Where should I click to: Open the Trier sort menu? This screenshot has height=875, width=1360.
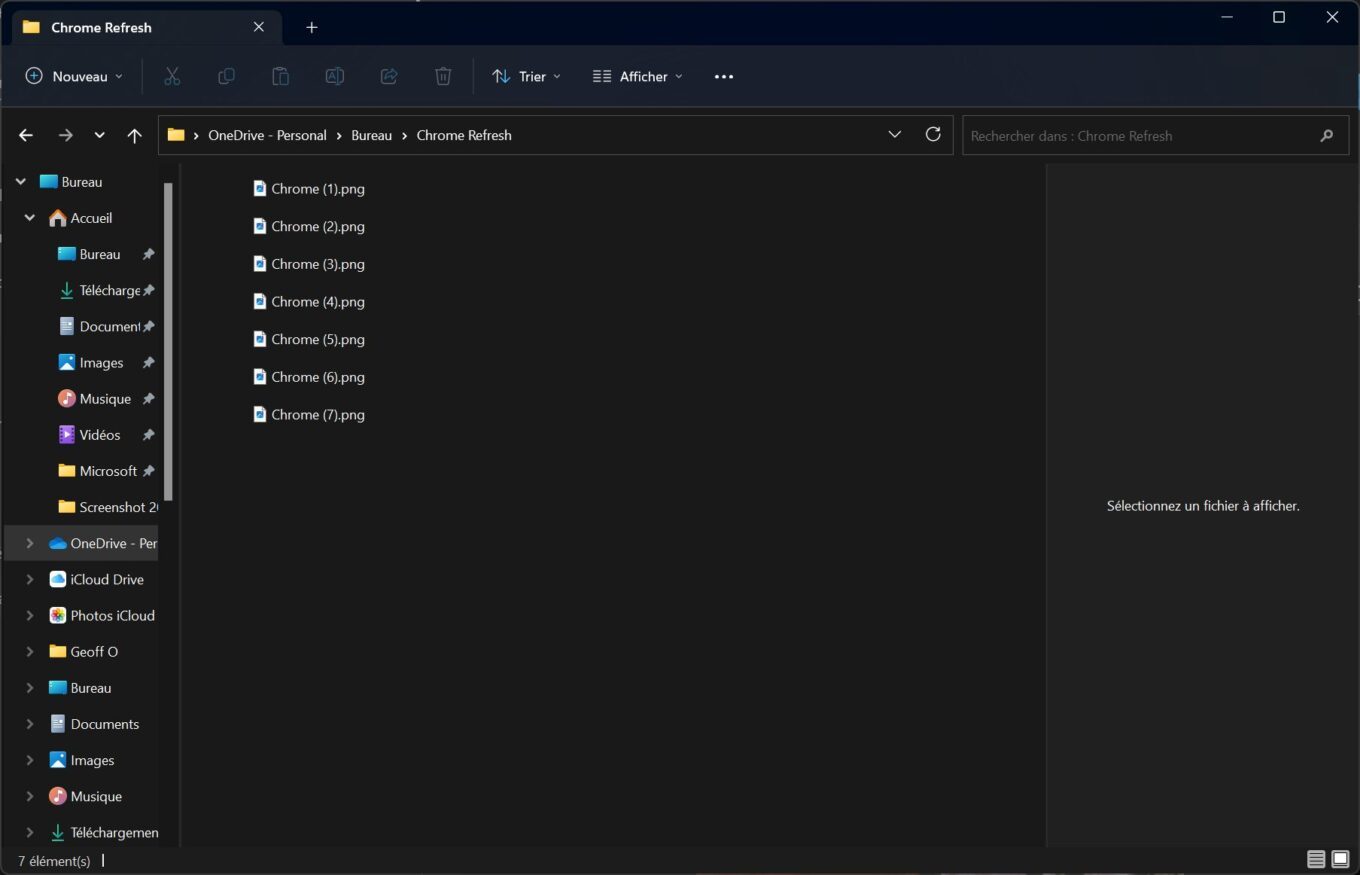click(526, 76)
